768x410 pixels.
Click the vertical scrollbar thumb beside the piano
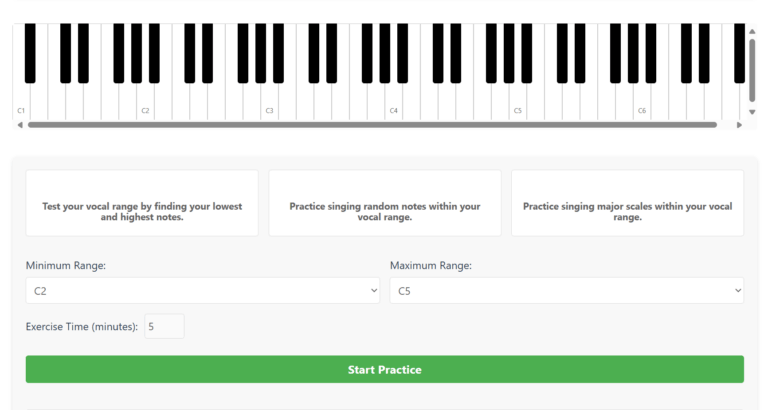(752, 68)
